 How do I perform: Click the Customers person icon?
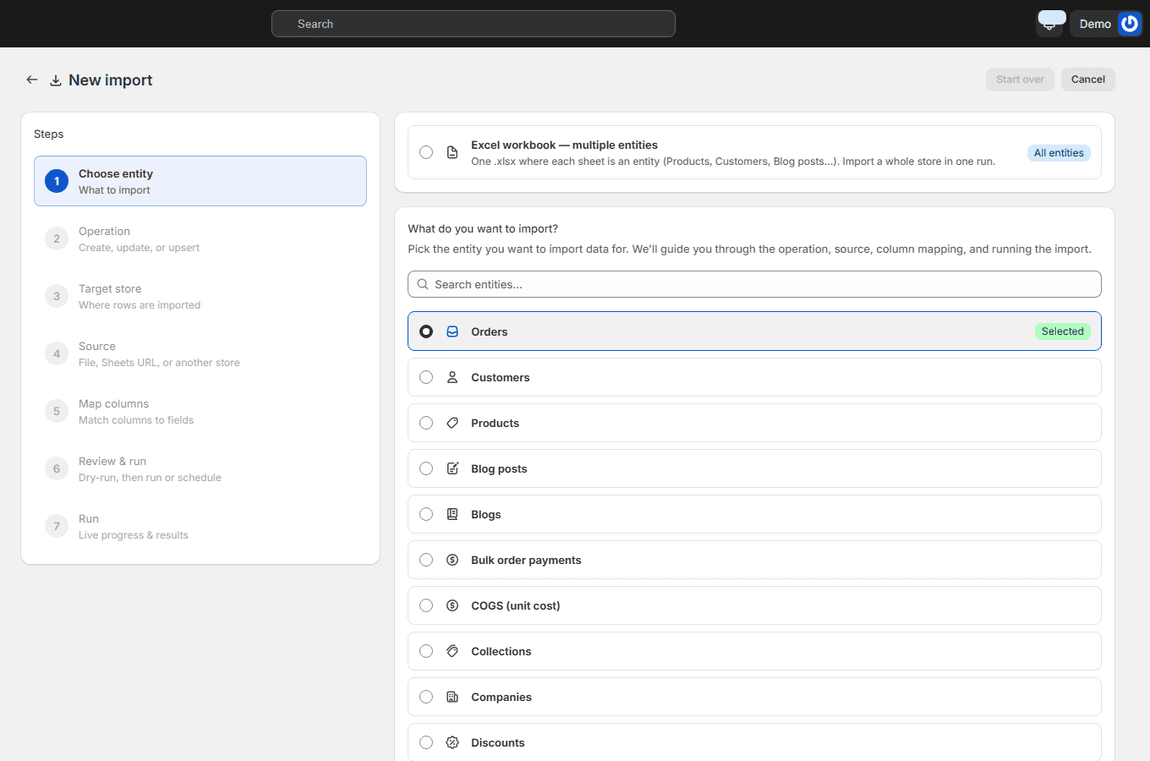[x=453, y=377]
